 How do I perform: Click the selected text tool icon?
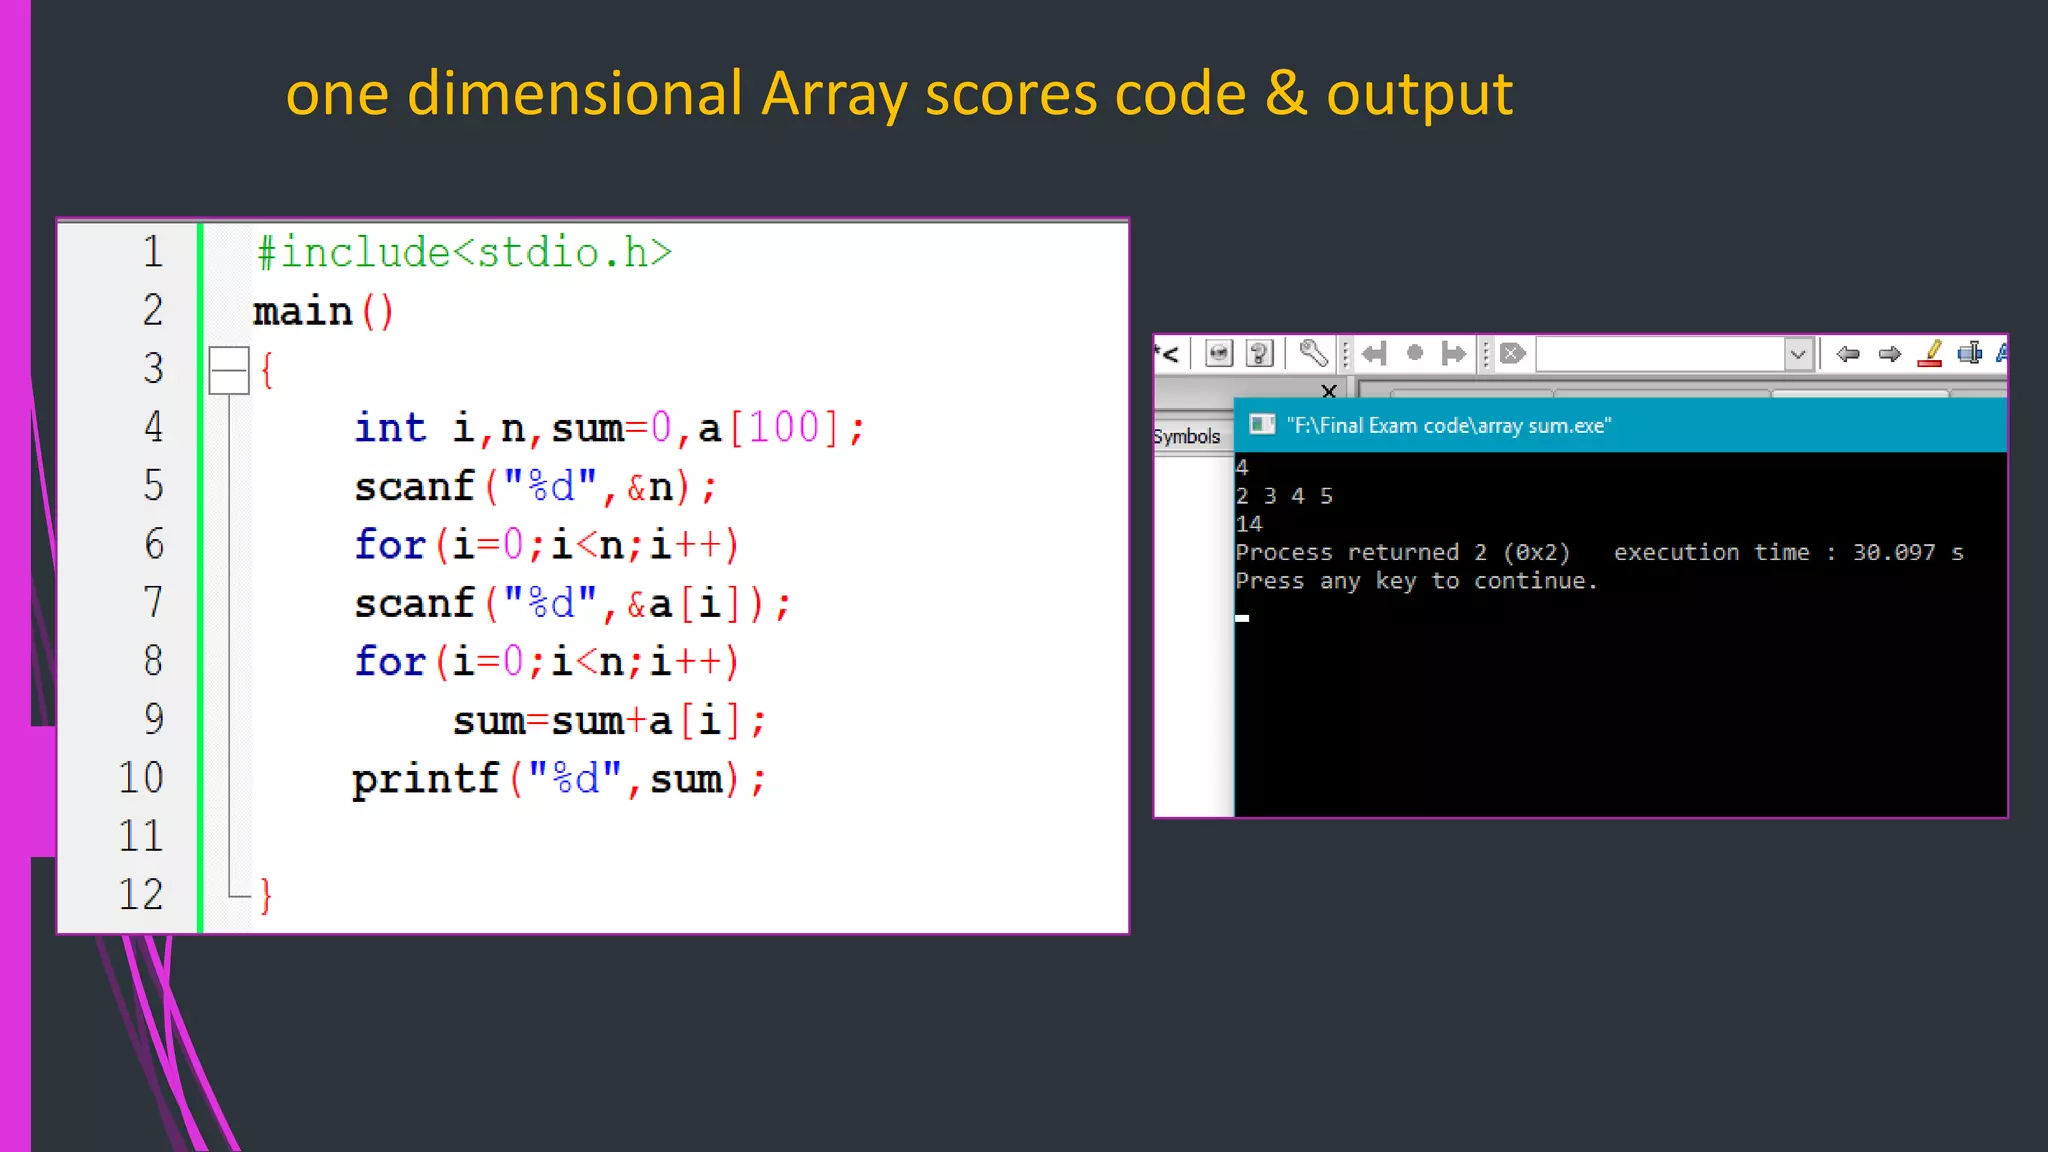(1969, 353)
